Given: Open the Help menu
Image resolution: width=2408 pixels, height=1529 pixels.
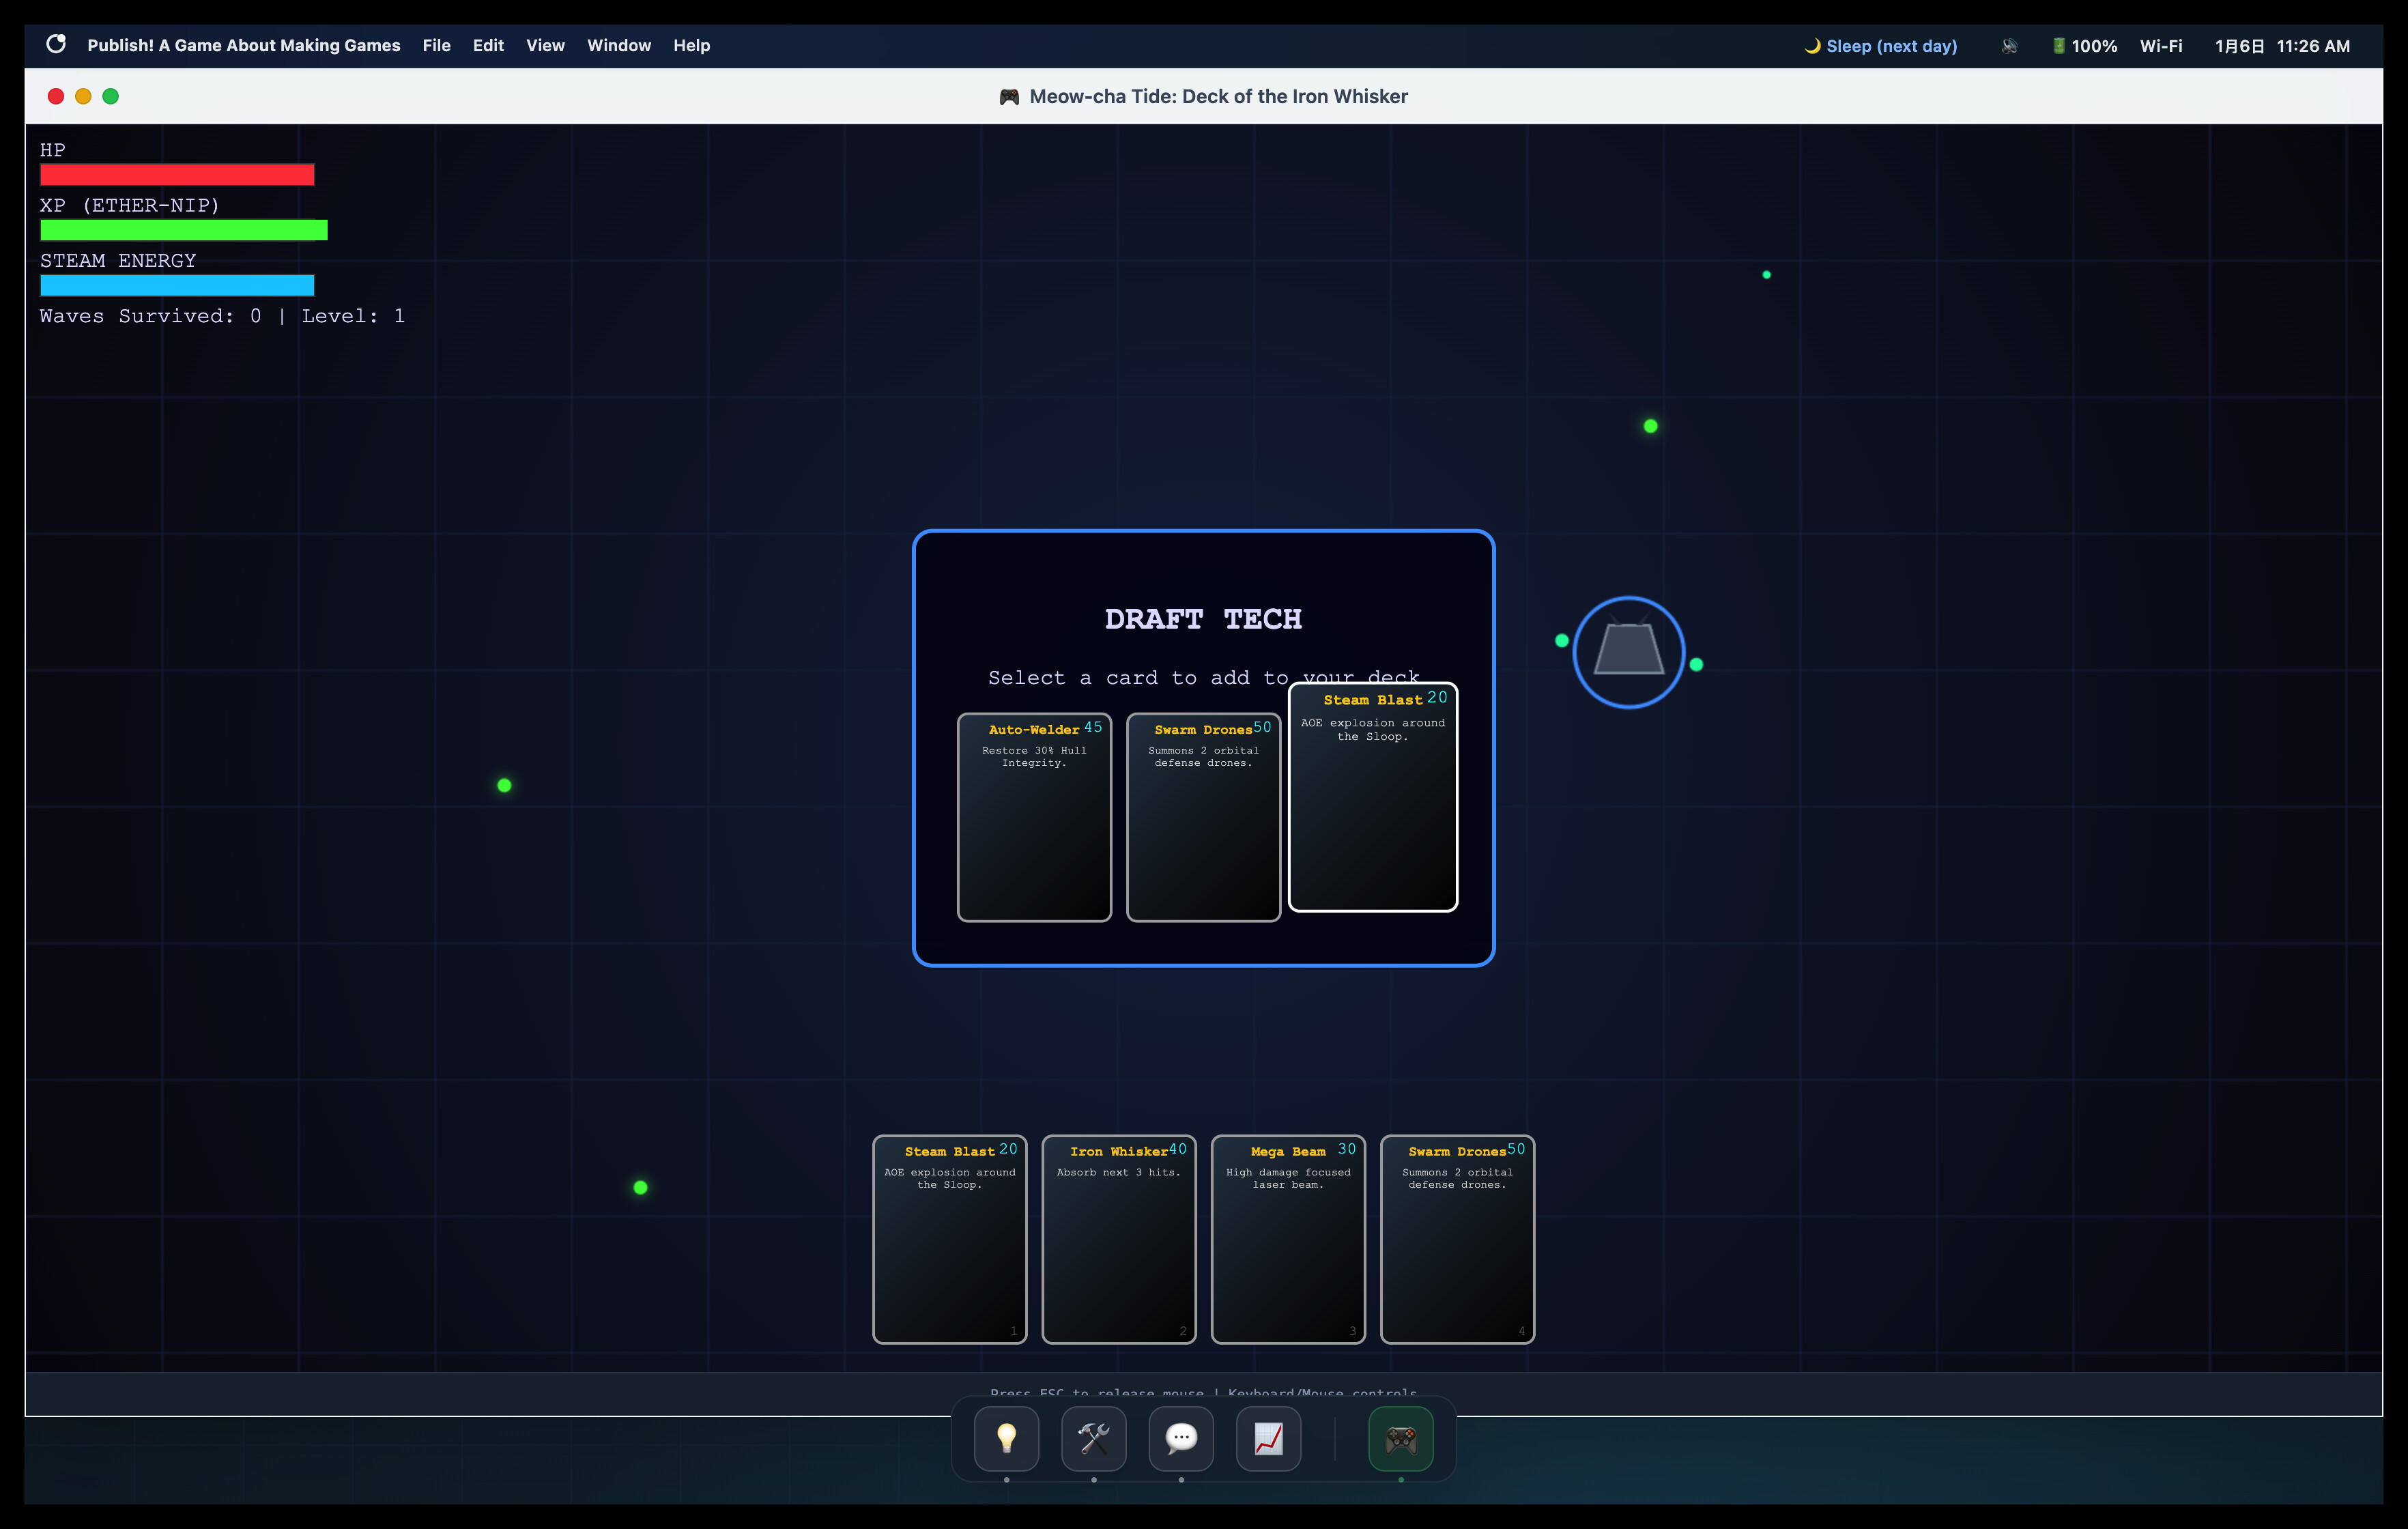Looking at the screenshot, I should coord(691,45).
